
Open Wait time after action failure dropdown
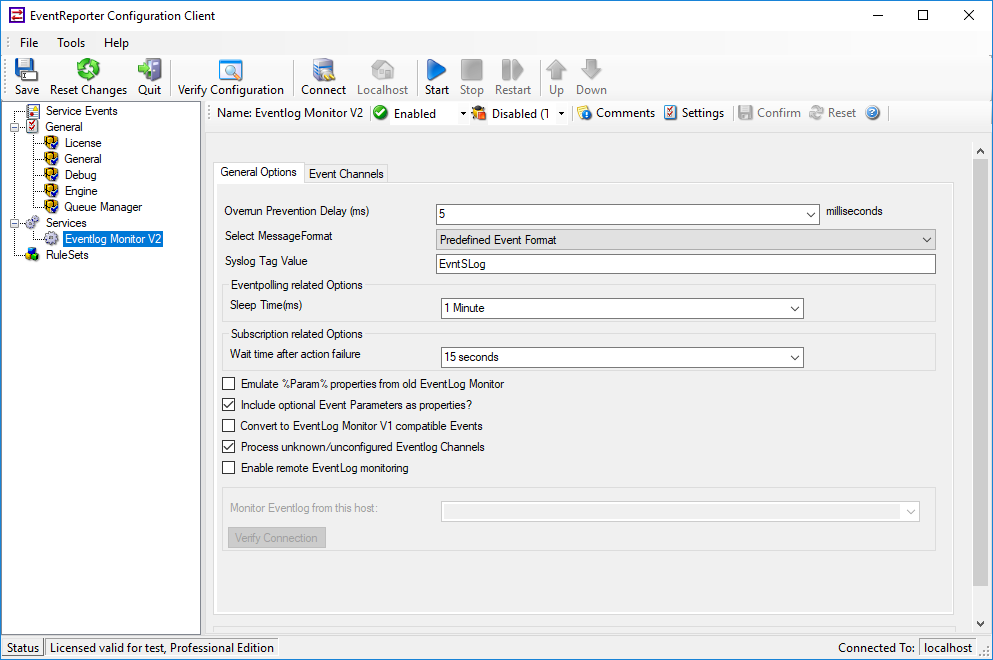click(x=795, y=358)
